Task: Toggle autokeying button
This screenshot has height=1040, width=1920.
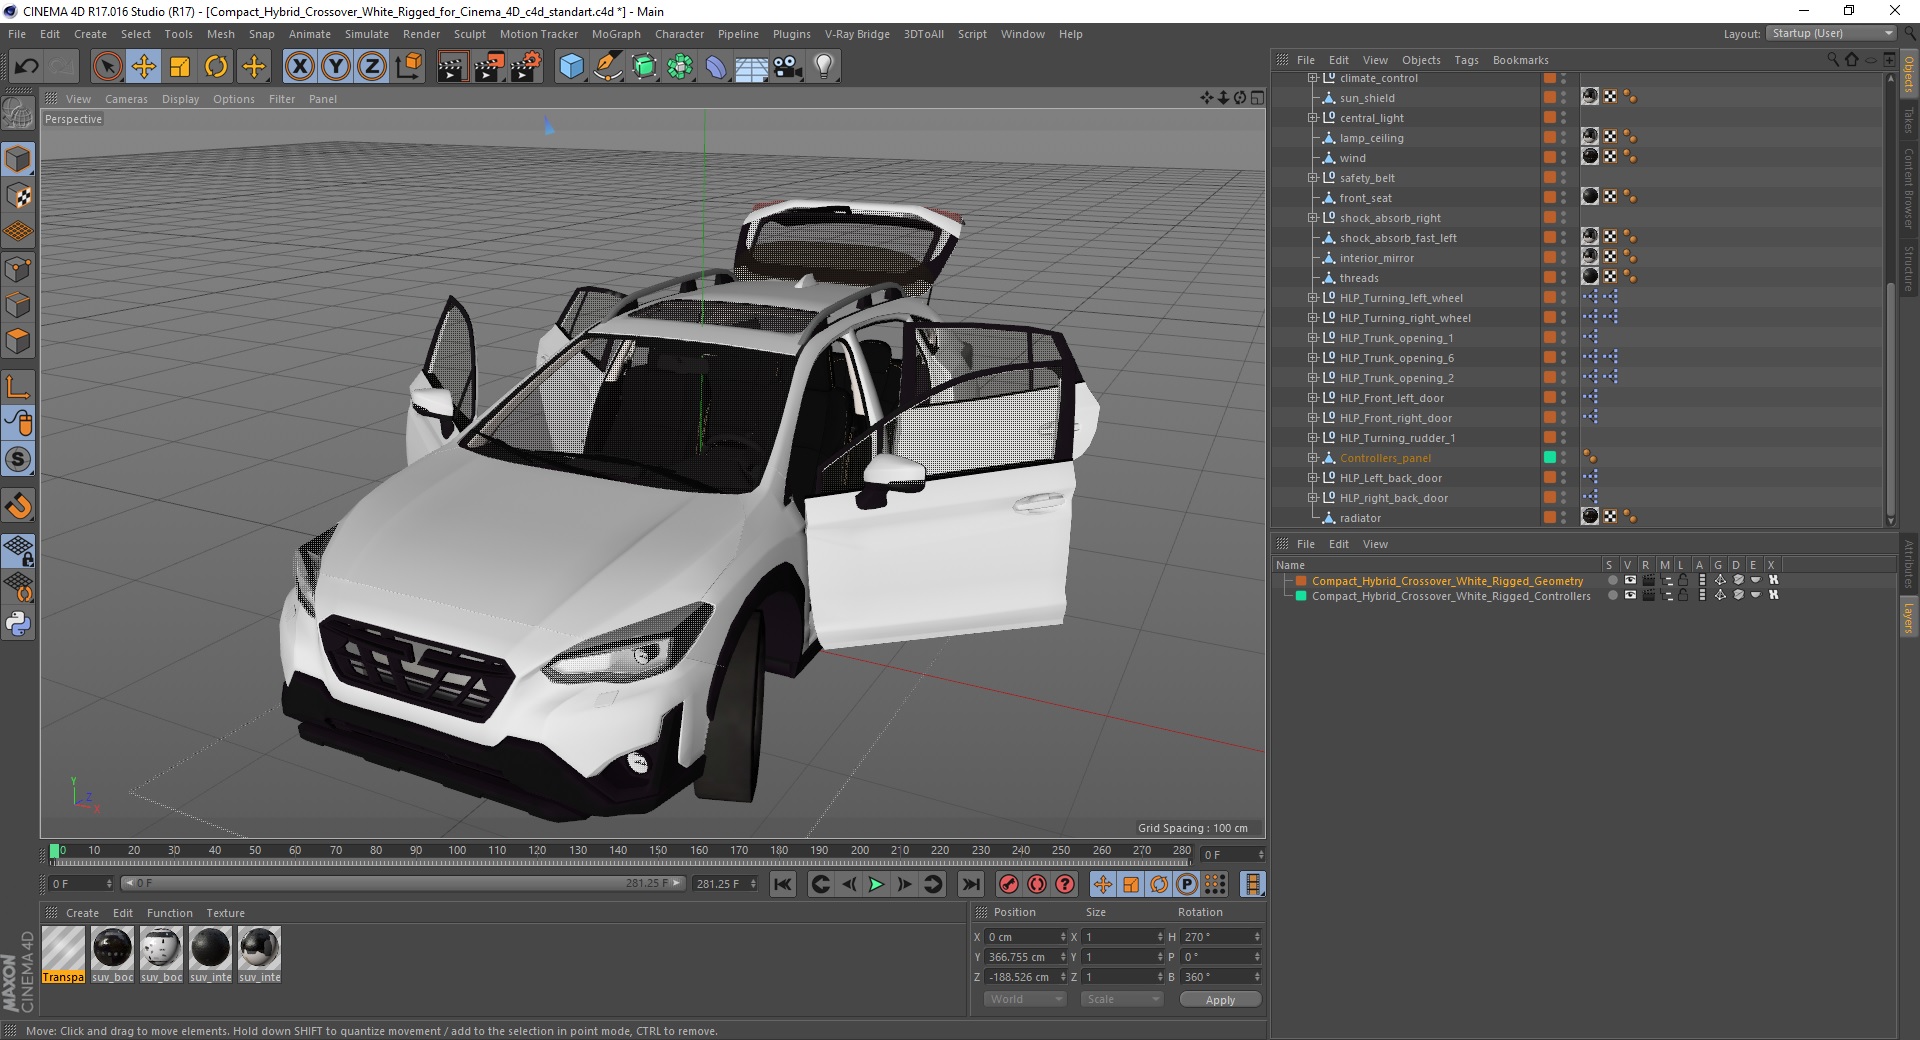Action: tap(1037, 884)
